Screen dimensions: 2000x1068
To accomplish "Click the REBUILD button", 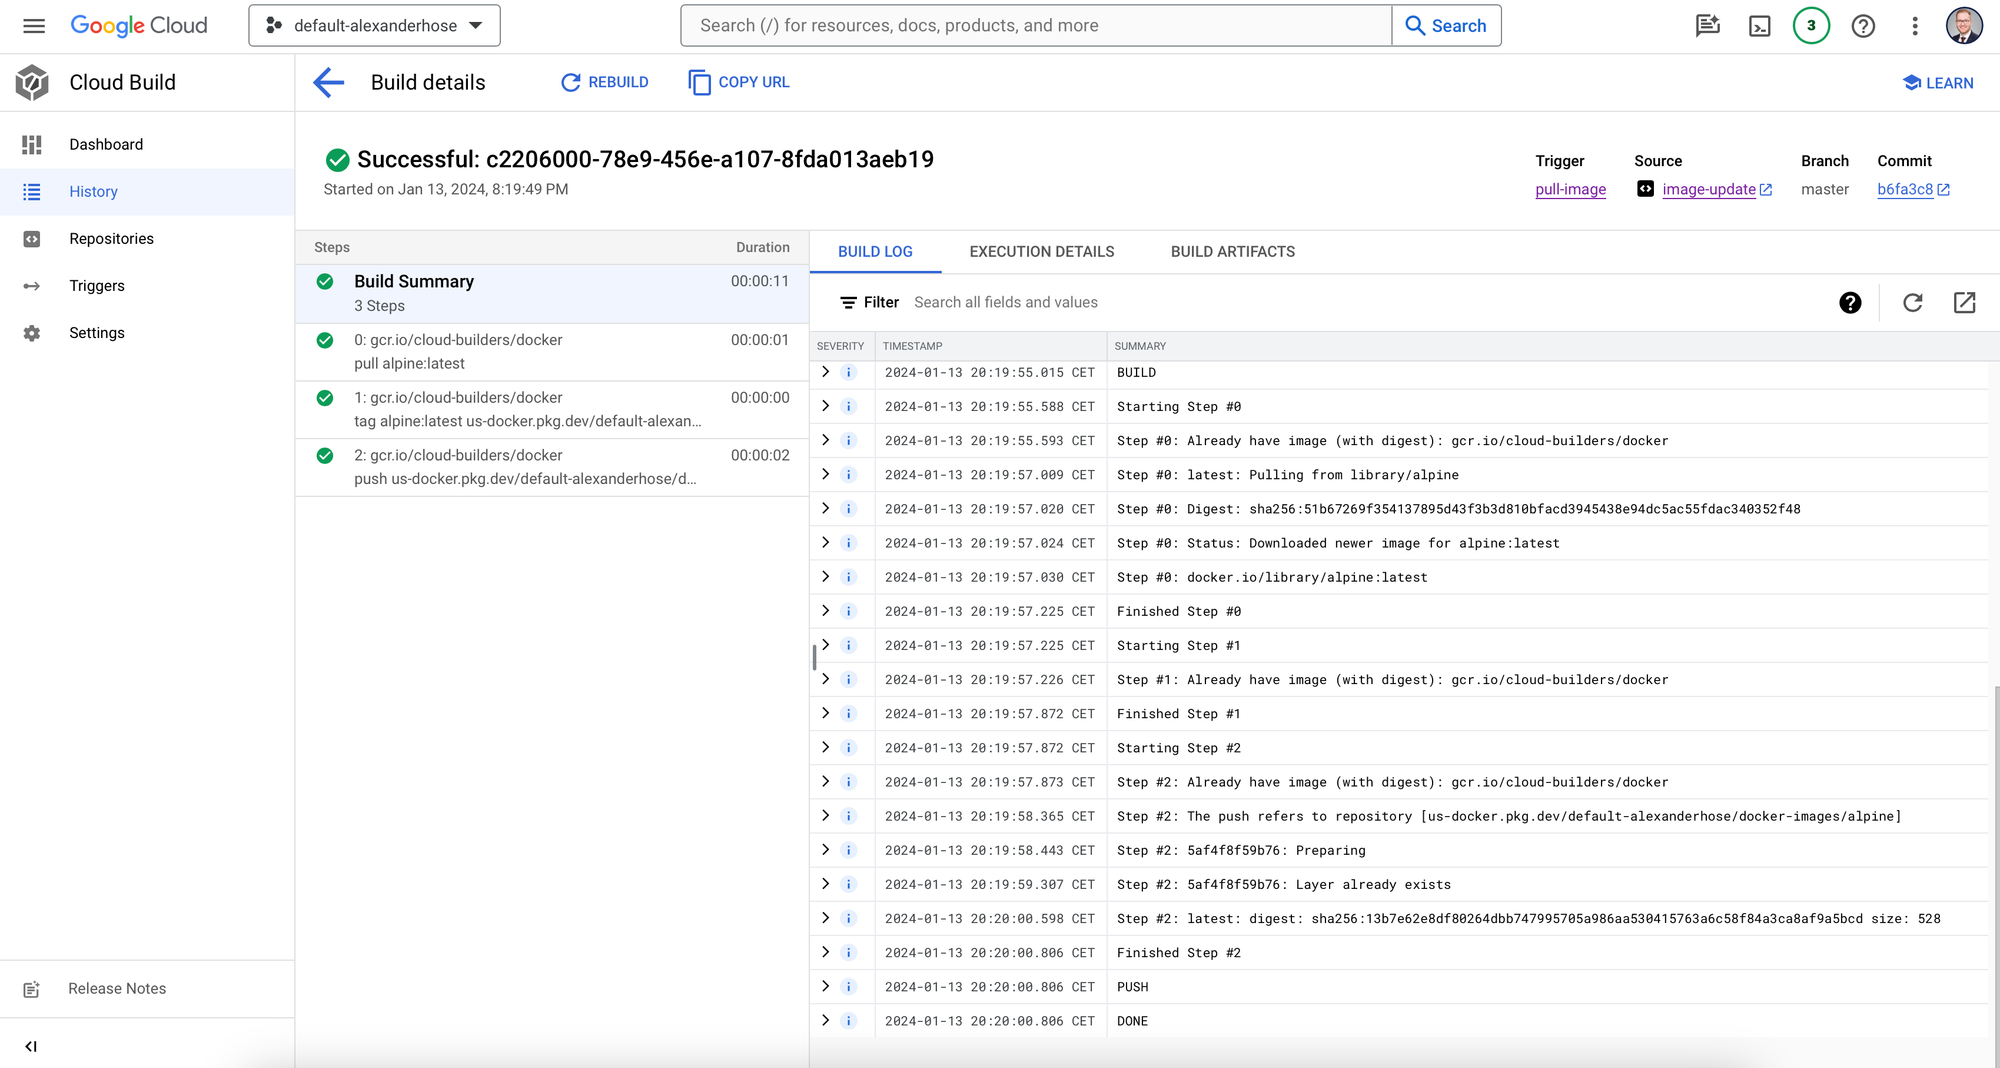I will (605, 83).
